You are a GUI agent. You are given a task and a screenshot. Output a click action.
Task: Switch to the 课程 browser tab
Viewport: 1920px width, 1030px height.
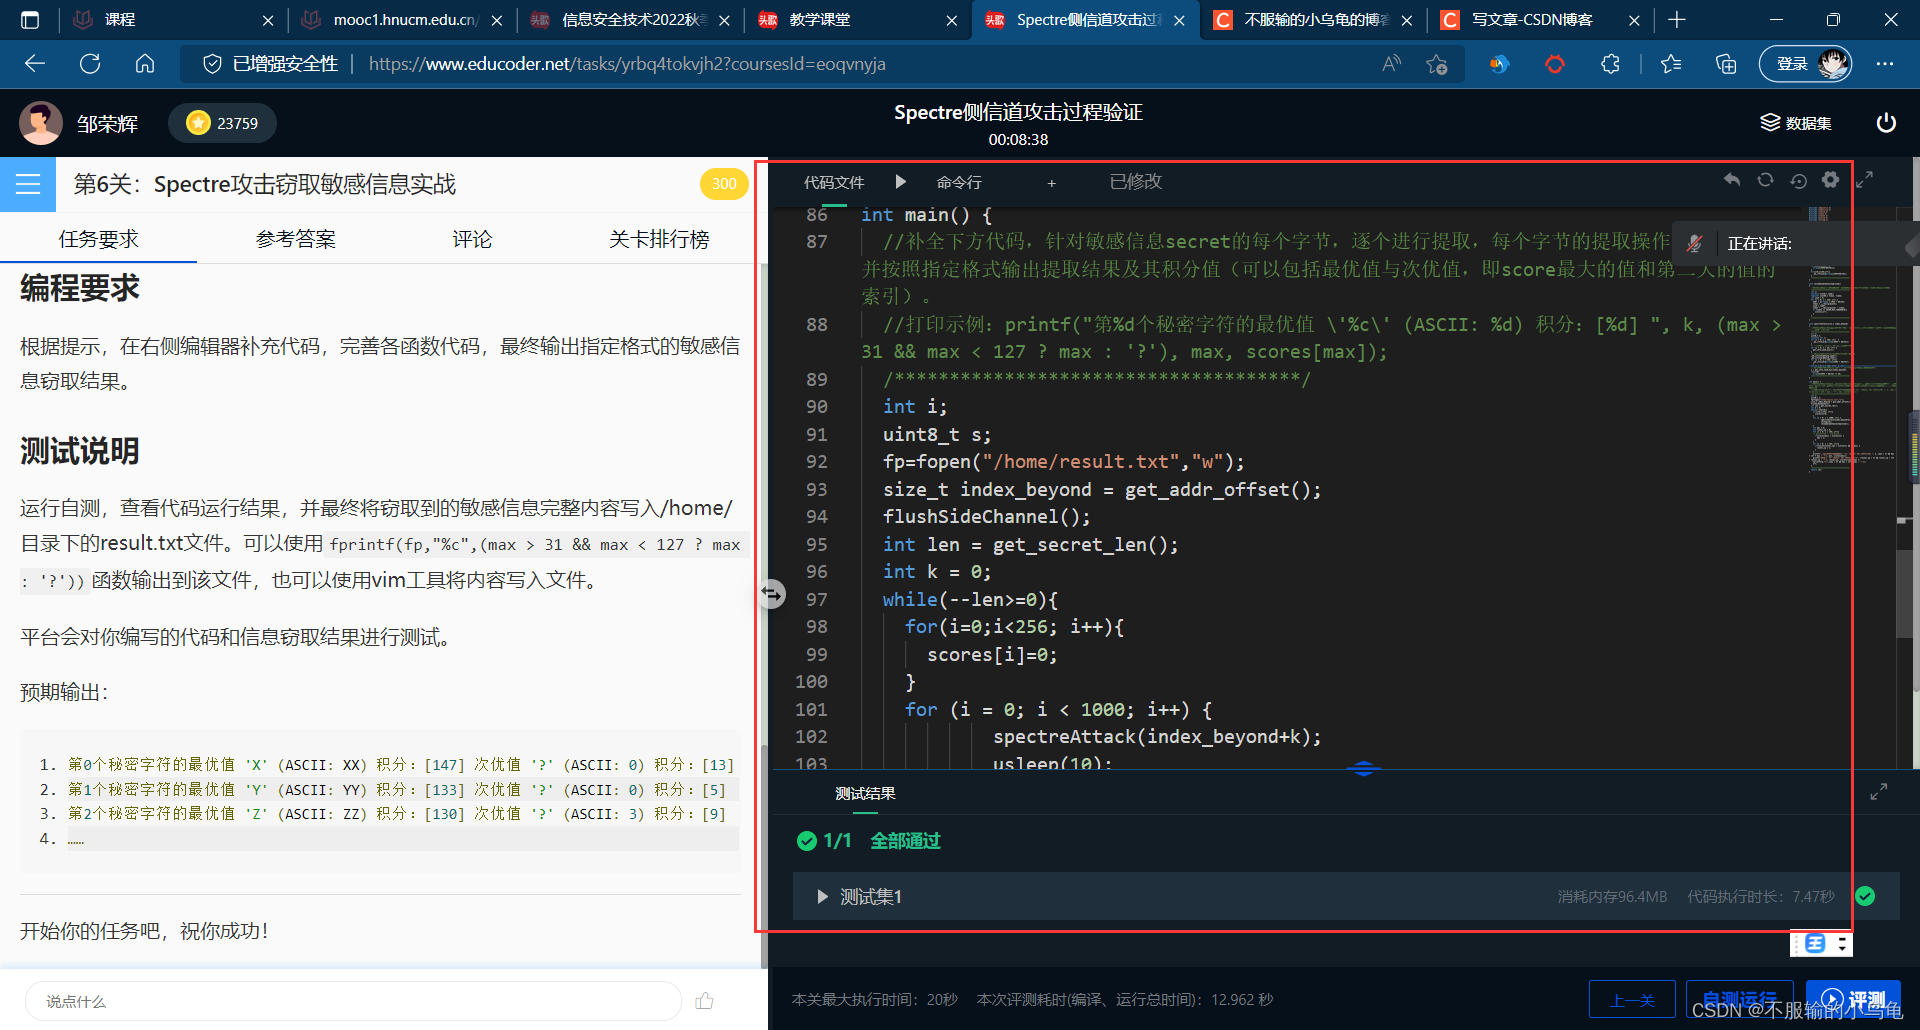pos(173,19)
